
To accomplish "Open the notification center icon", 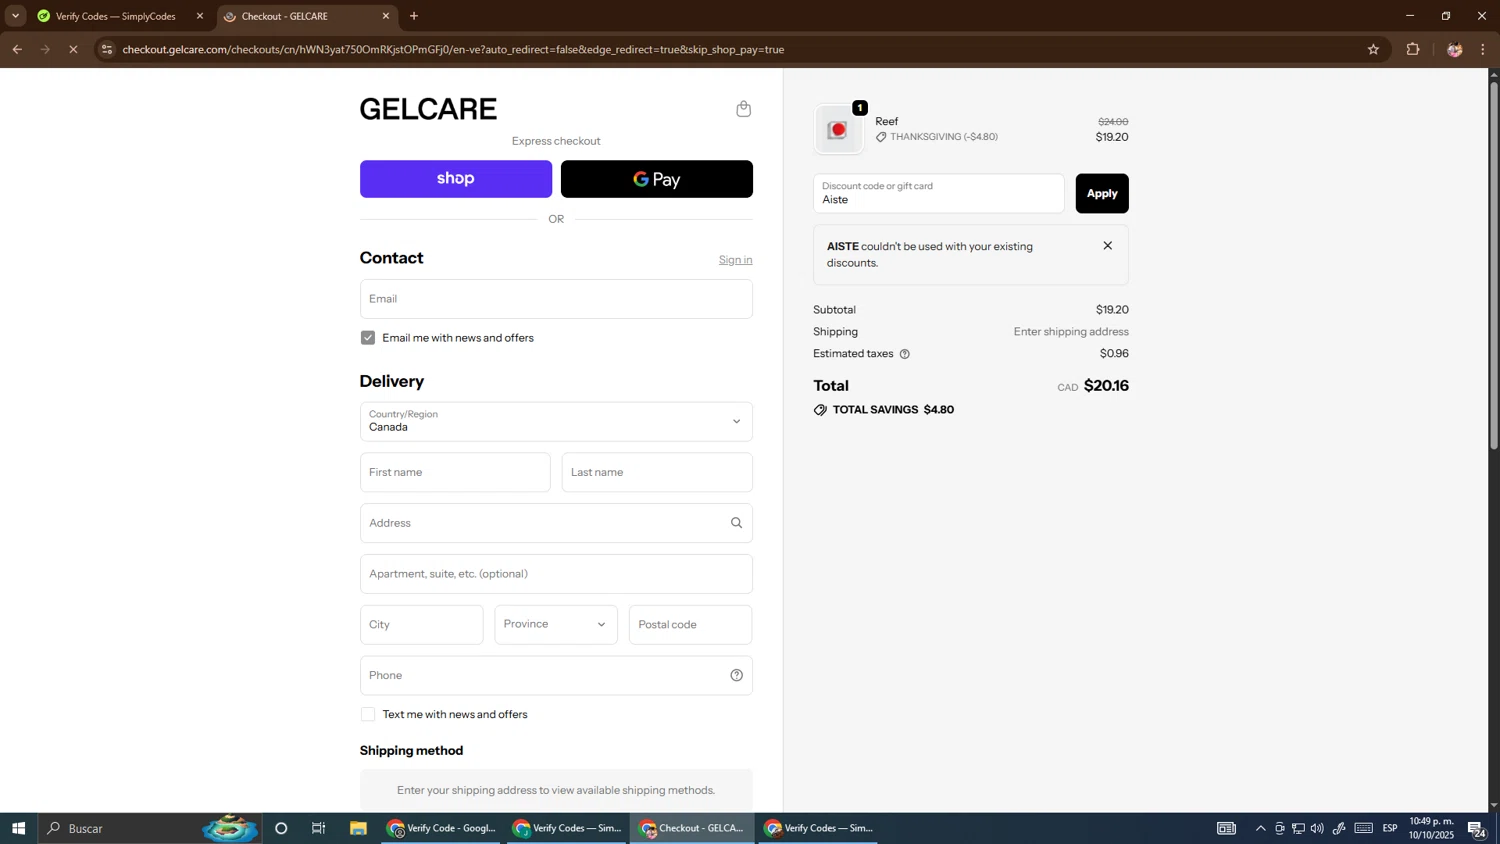I will pyautogui.click(x=1478, y=828).
